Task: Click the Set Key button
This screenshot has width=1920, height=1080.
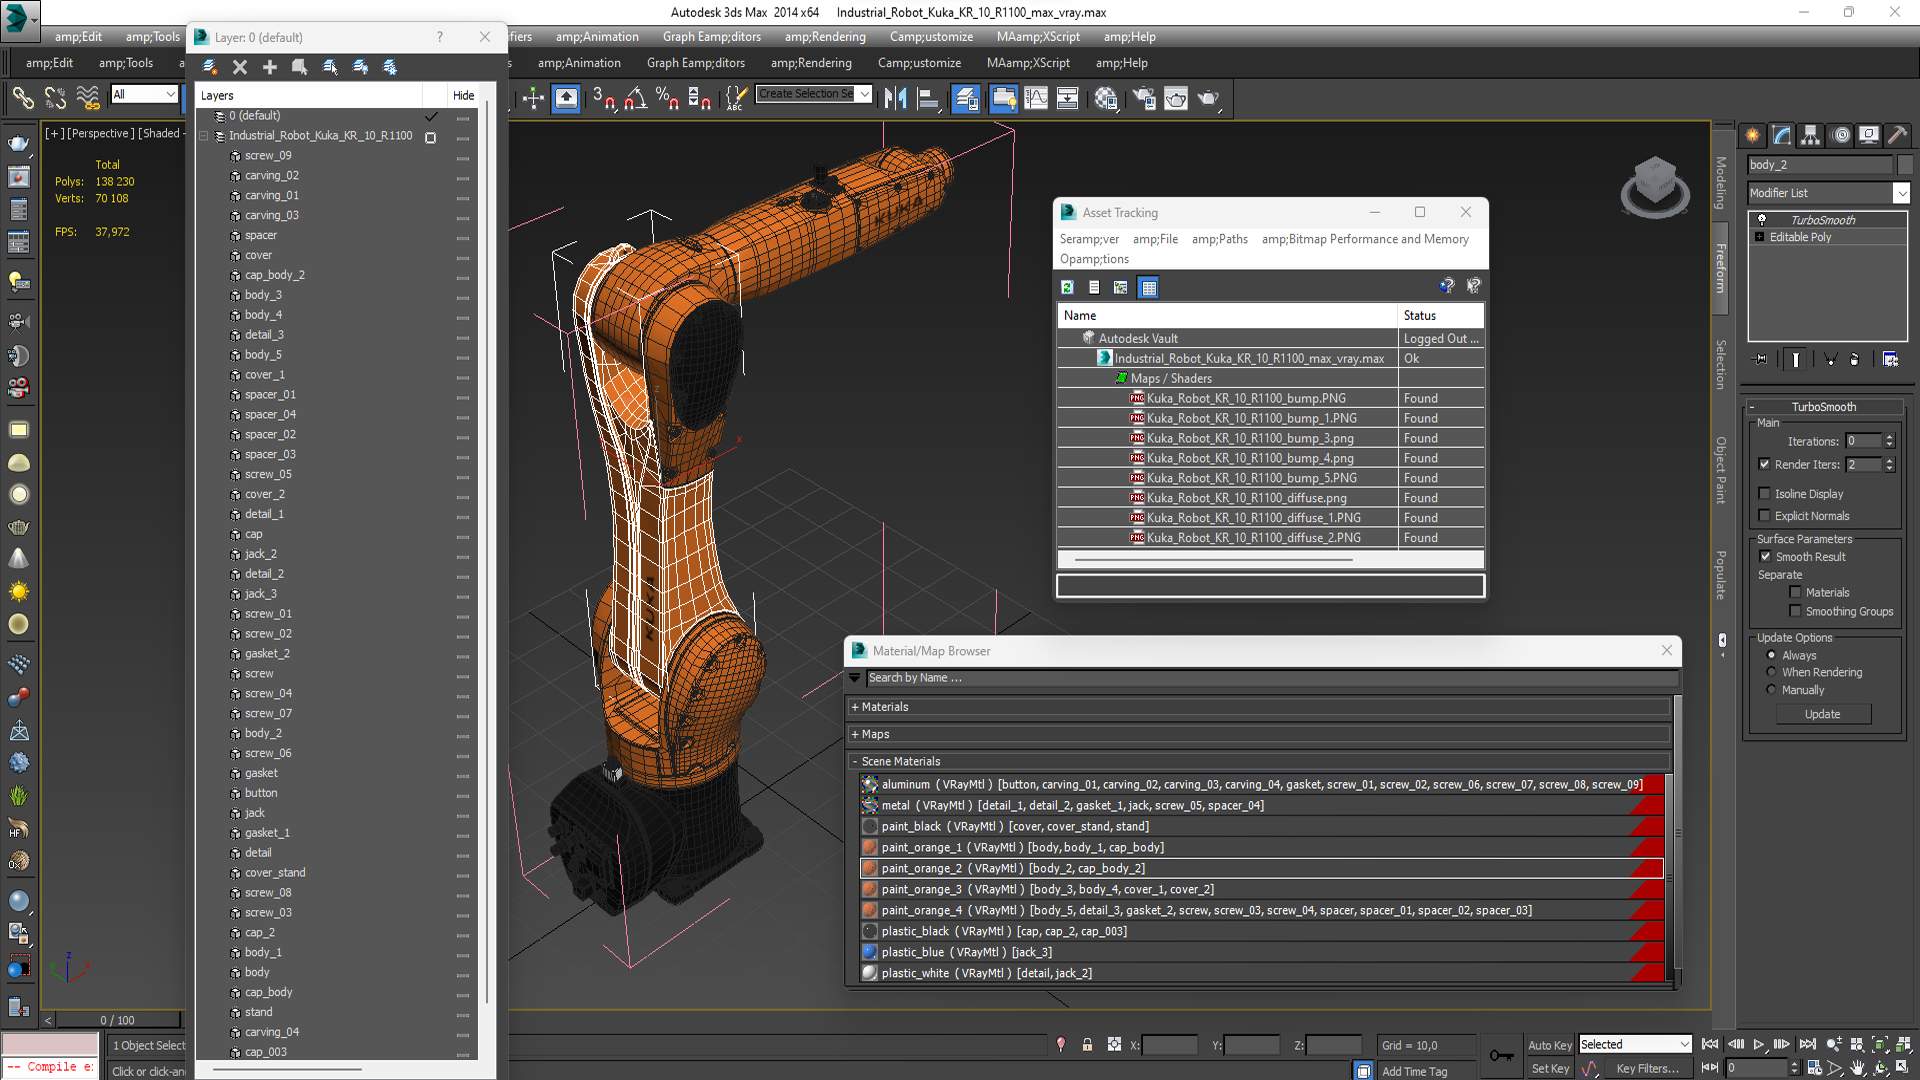Action: (1550, 1069)
